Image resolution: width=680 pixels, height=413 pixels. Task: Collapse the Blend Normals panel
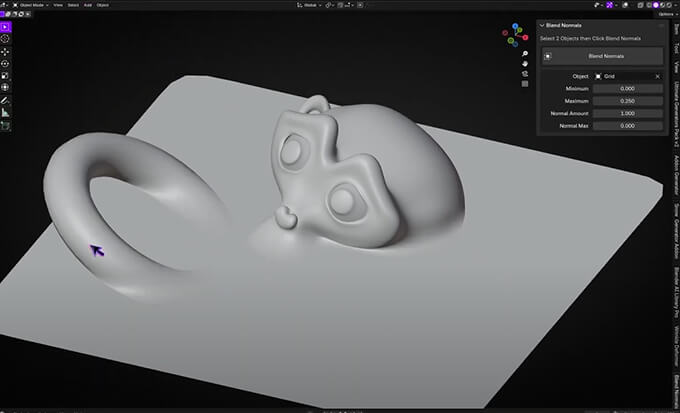542,26
